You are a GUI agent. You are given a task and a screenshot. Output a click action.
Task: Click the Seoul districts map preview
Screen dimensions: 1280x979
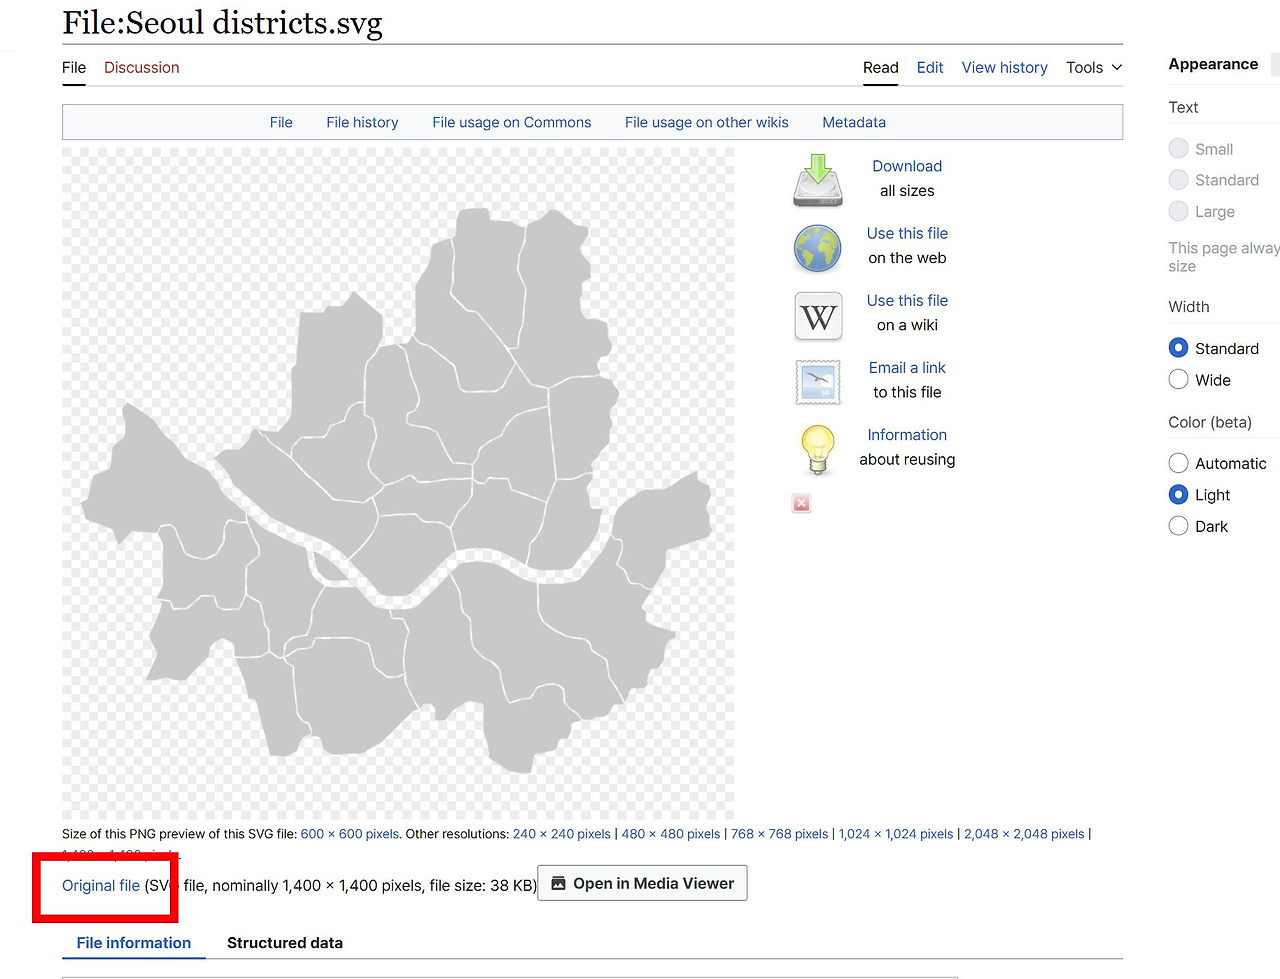398,484
